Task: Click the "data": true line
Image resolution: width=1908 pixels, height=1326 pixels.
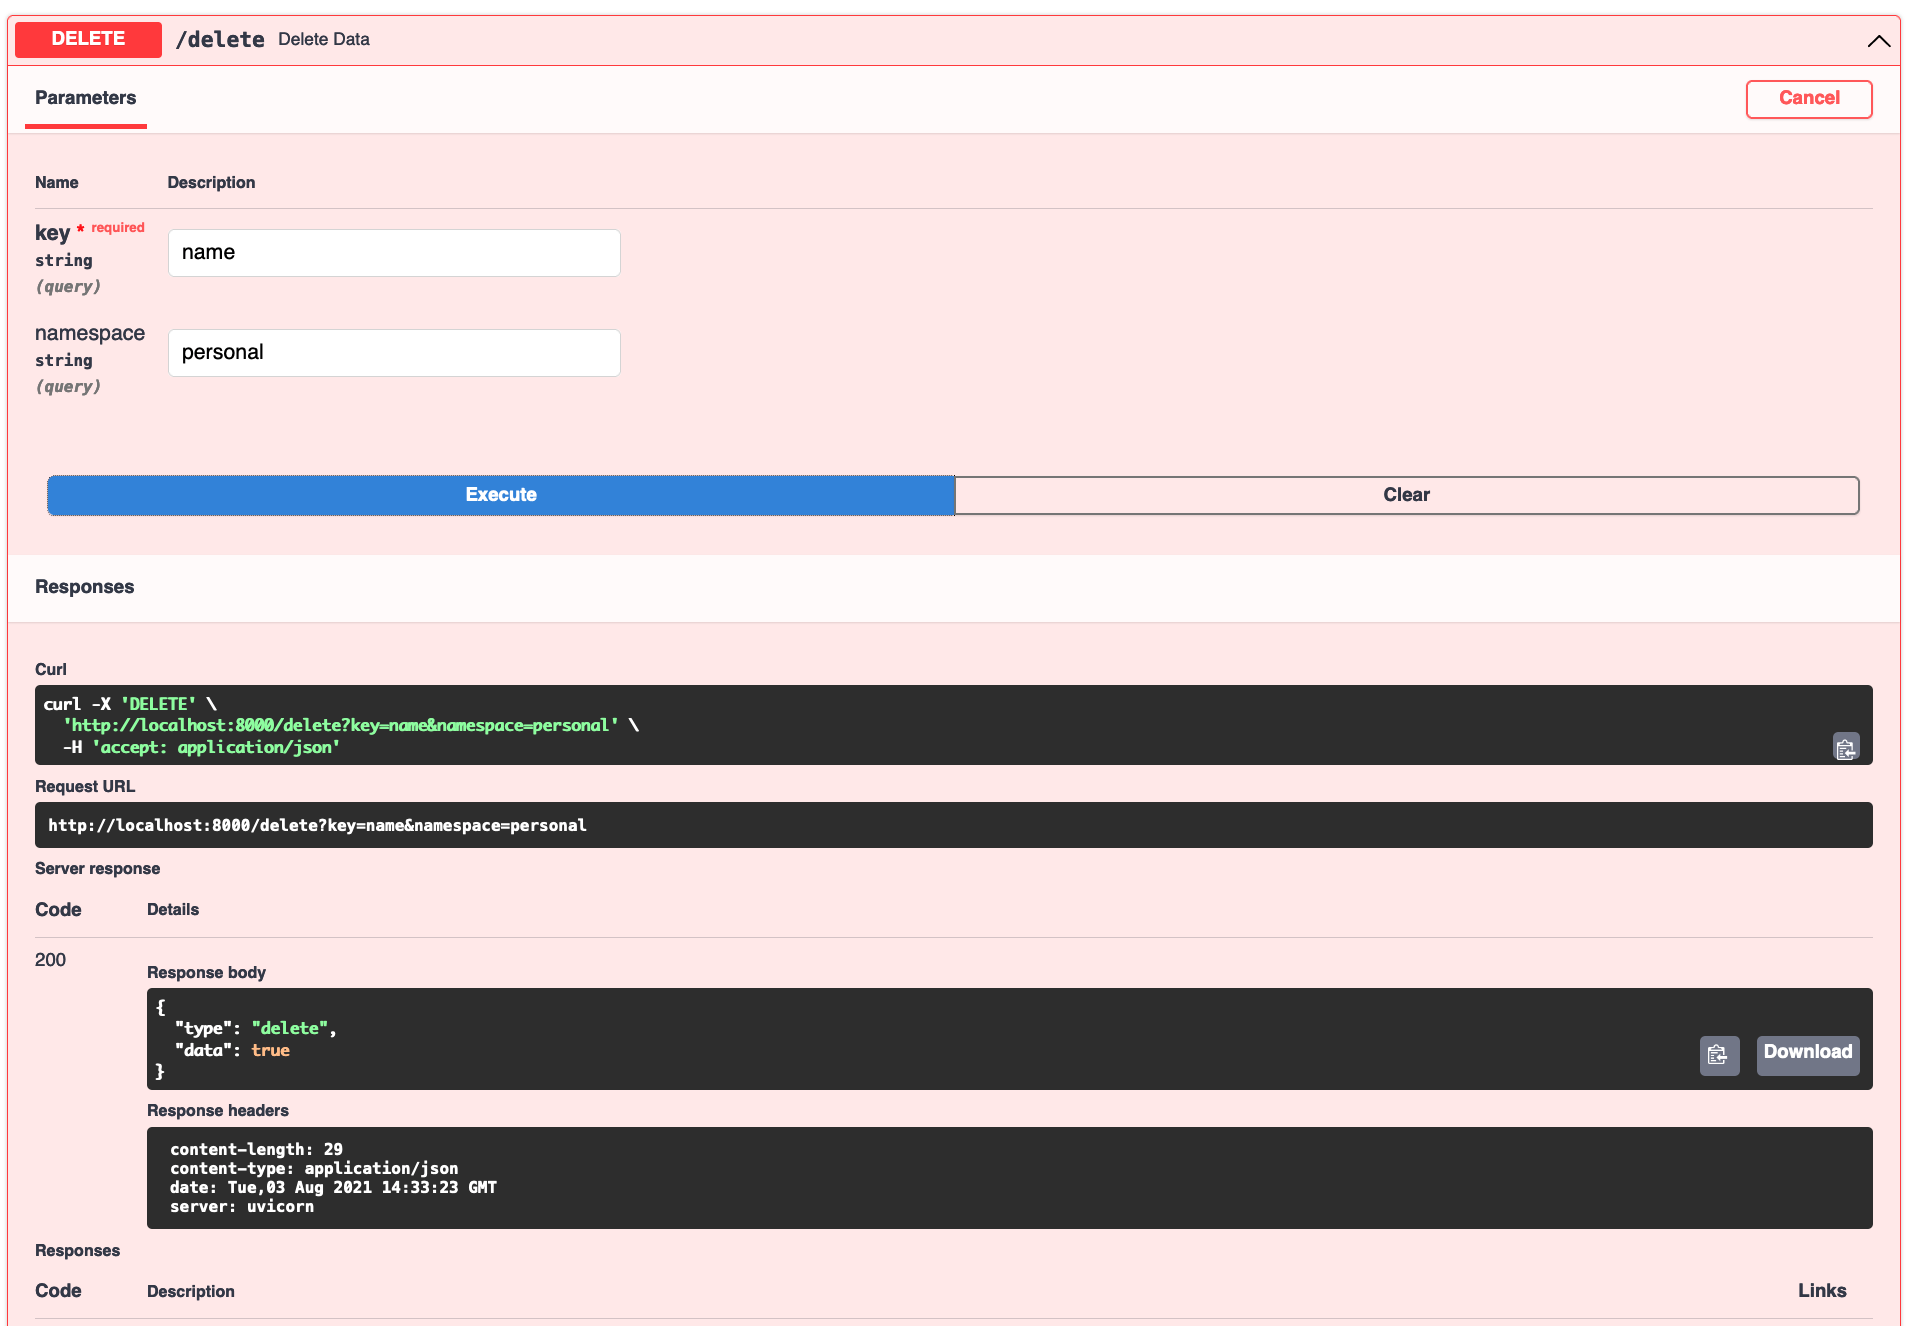Action: [x=232, y=1050]
